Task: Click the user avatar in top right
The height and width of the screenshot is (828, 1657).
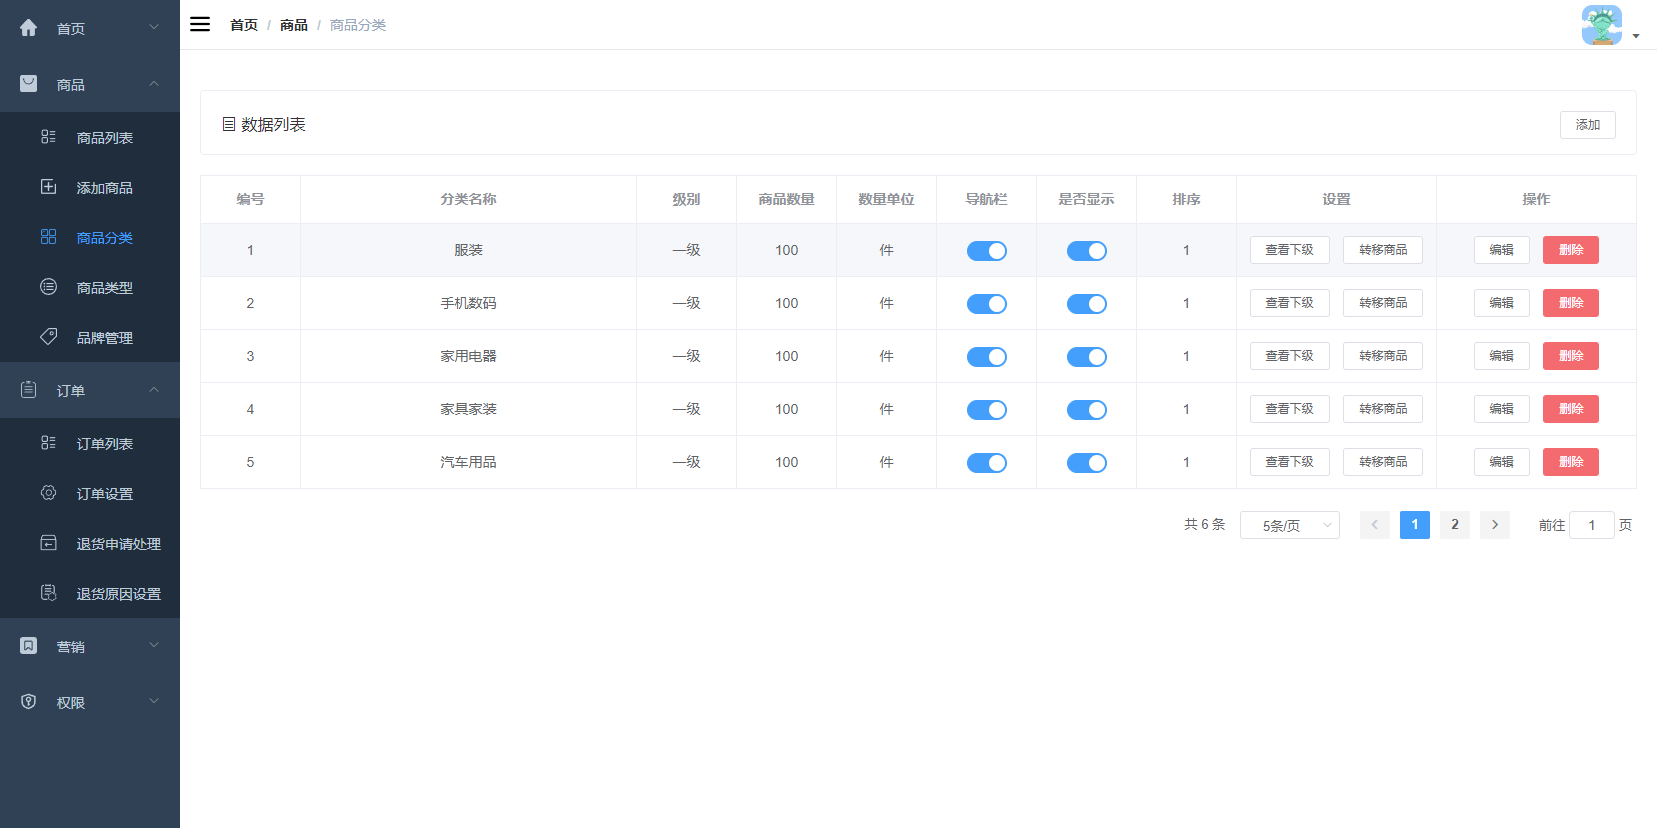Action: pyautogui.click(x=1601, y=25)
